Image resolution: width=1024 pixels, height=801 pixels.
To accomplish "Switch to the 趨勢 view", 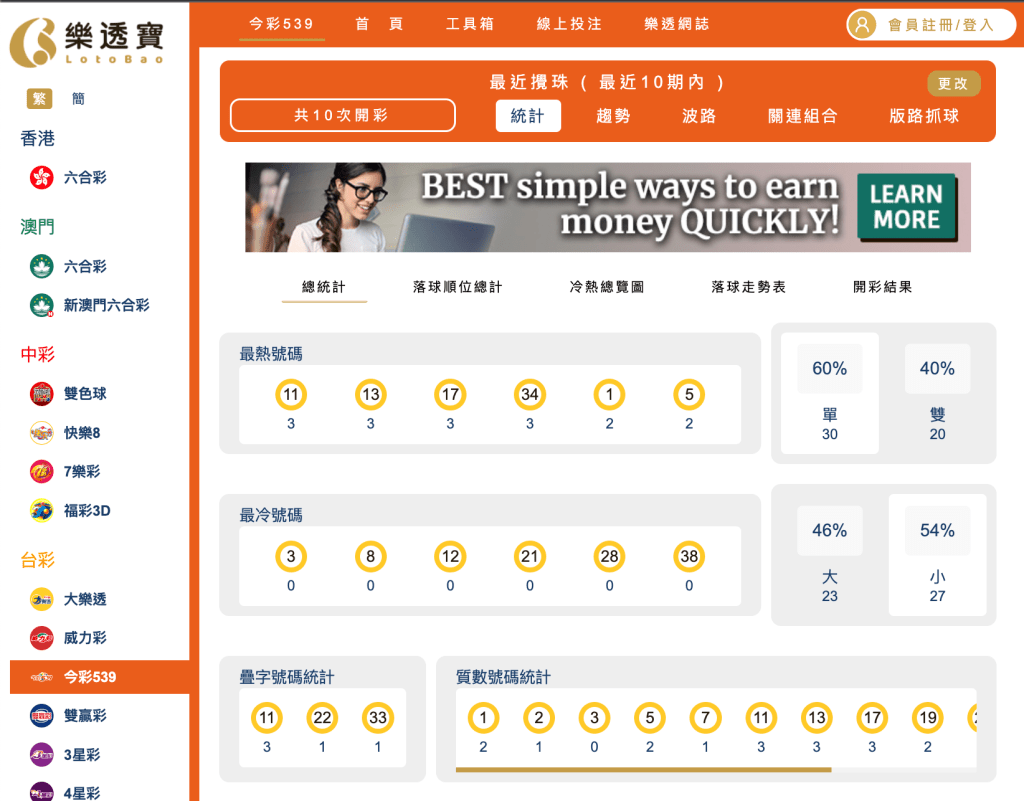I will 613,116.
